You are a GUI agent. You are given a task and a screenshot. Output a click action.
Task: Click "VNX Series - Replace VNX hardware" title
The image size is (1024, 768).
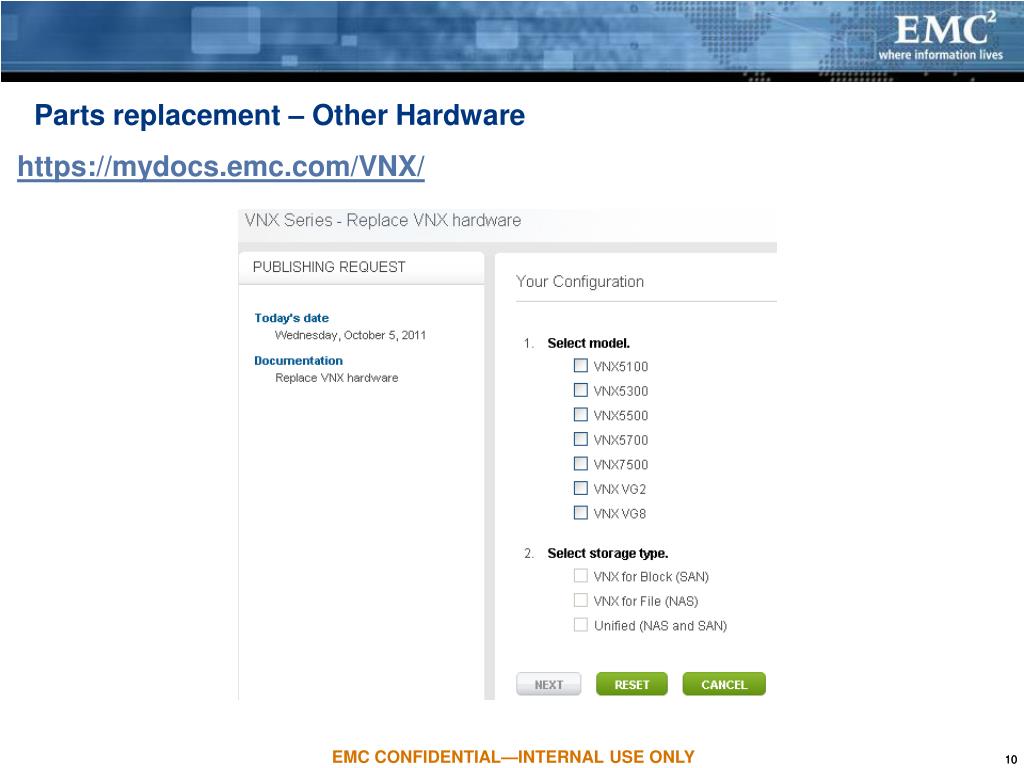click(383, 220)
